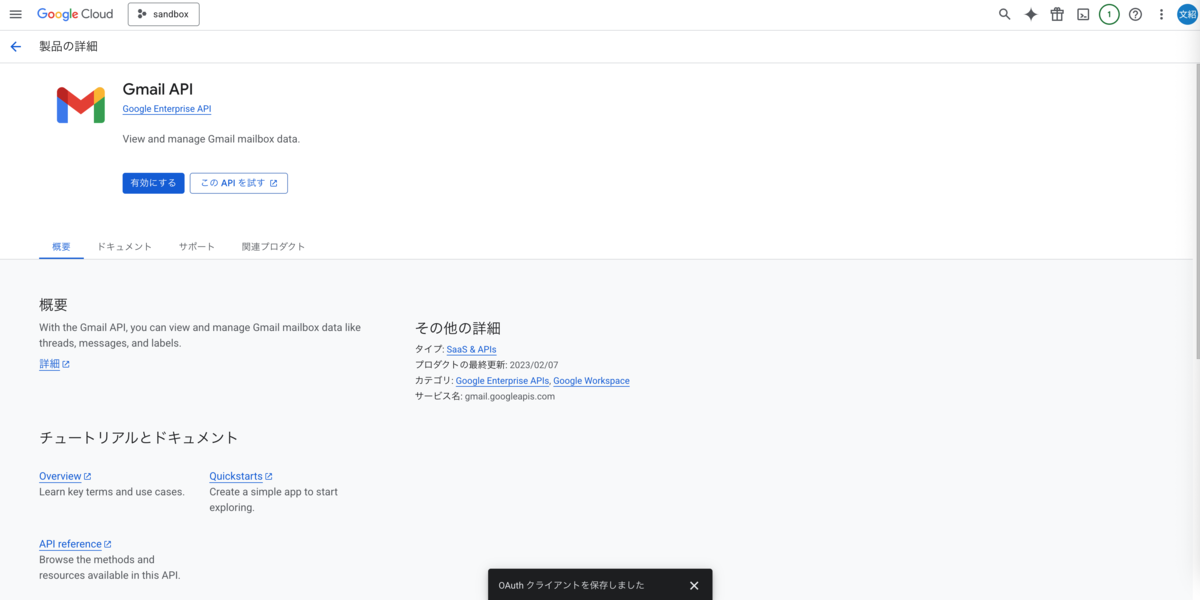The width and height of the screenshot is (1200, 600).
Task: Click the 製品の詳細 page header text
Action: pos(68,47)
